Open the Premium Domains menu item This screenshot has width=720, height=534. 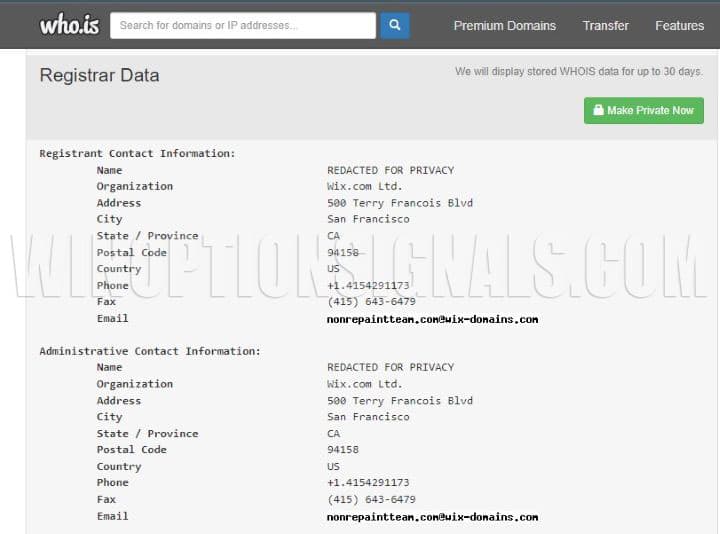(504, 25)
